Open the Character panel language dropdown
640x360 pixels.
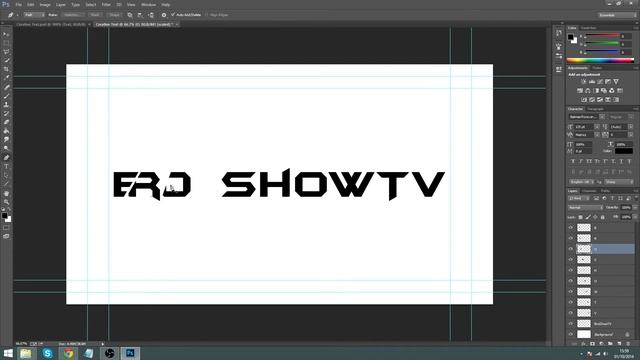pyautogui.click(x=582, y=182)
